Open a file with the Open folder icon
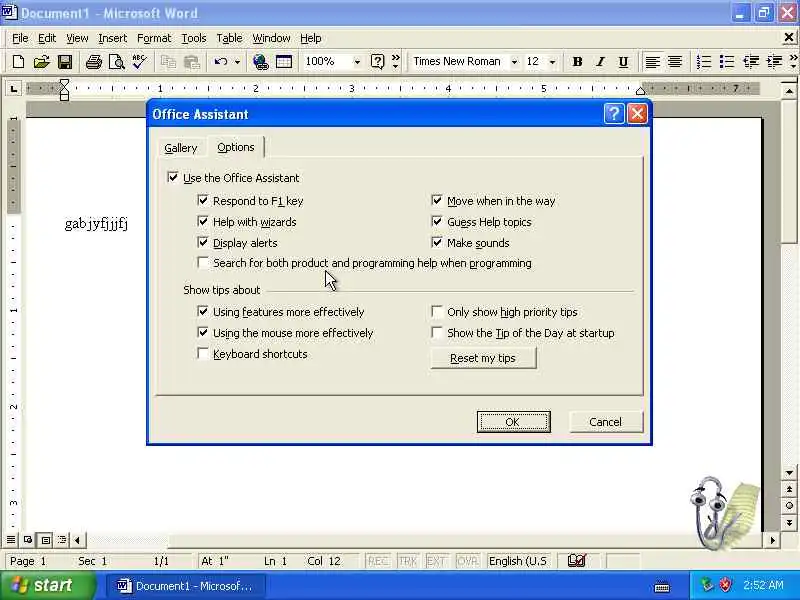Viewport: 800px width, 600px height. 41,62
